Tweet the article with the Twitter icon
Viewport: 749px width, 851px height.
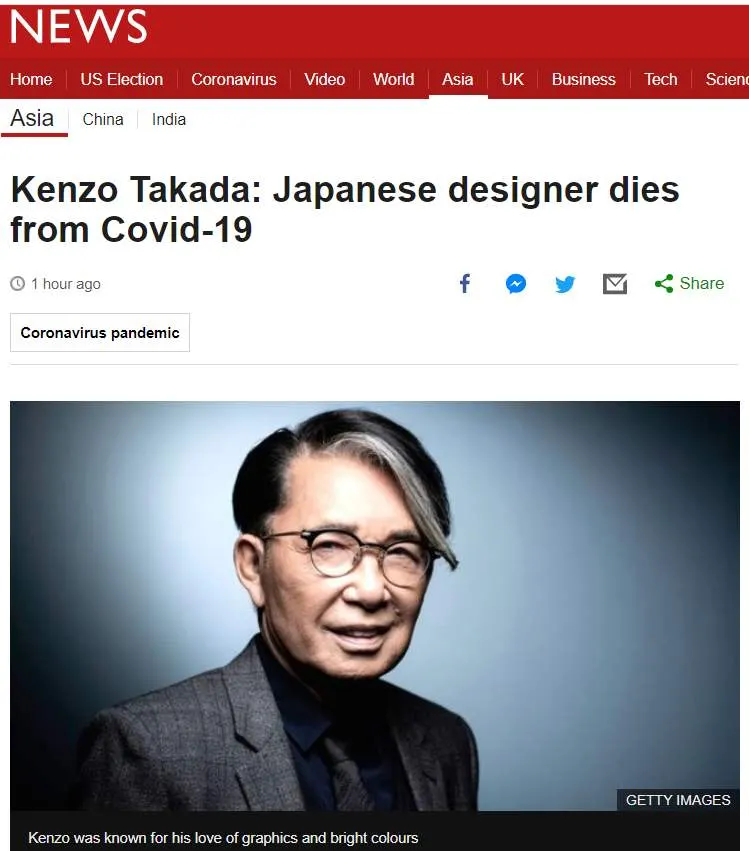[565, 284]
